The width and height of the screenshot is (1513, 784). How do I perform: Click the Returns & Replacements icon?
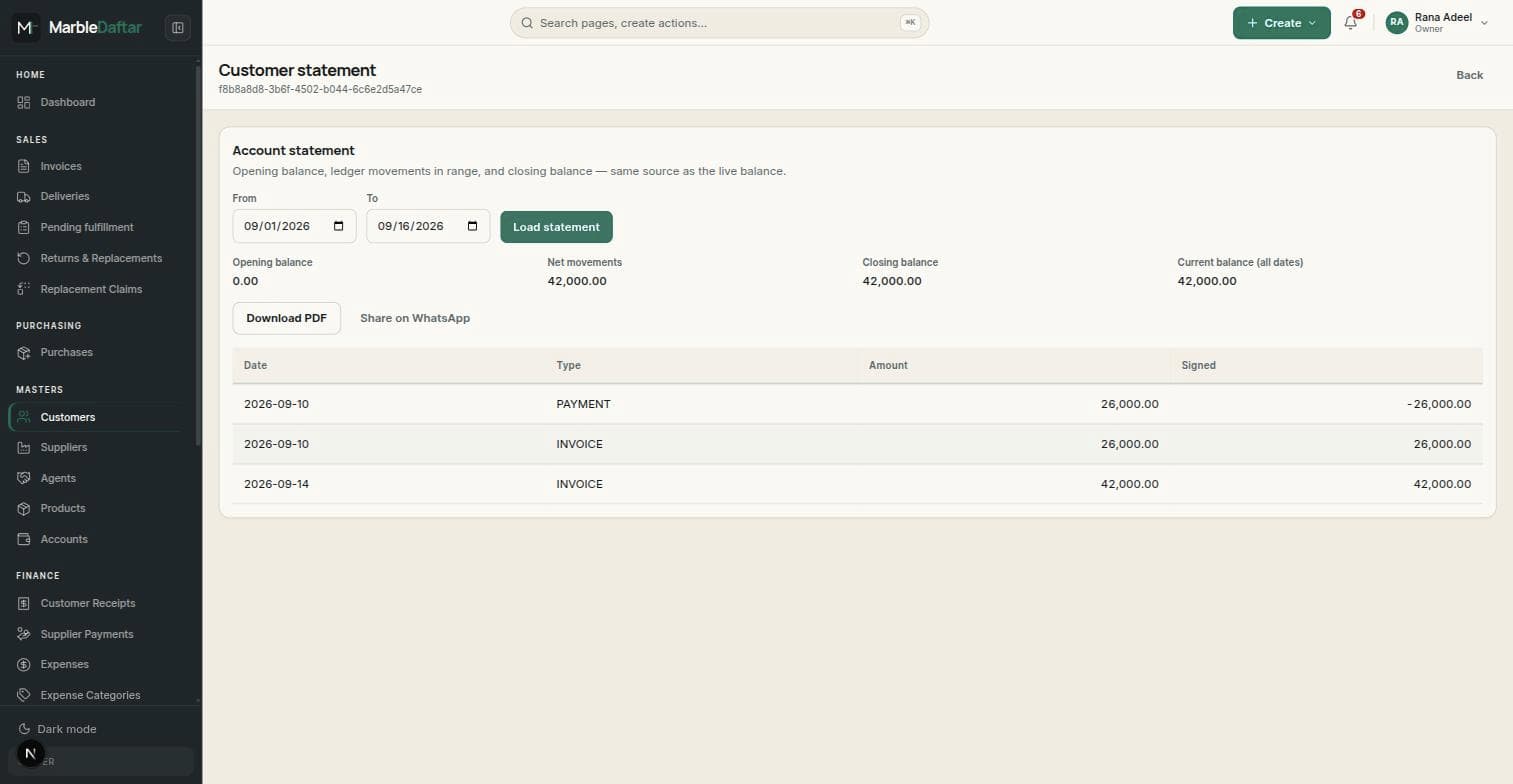coord(24,258)
